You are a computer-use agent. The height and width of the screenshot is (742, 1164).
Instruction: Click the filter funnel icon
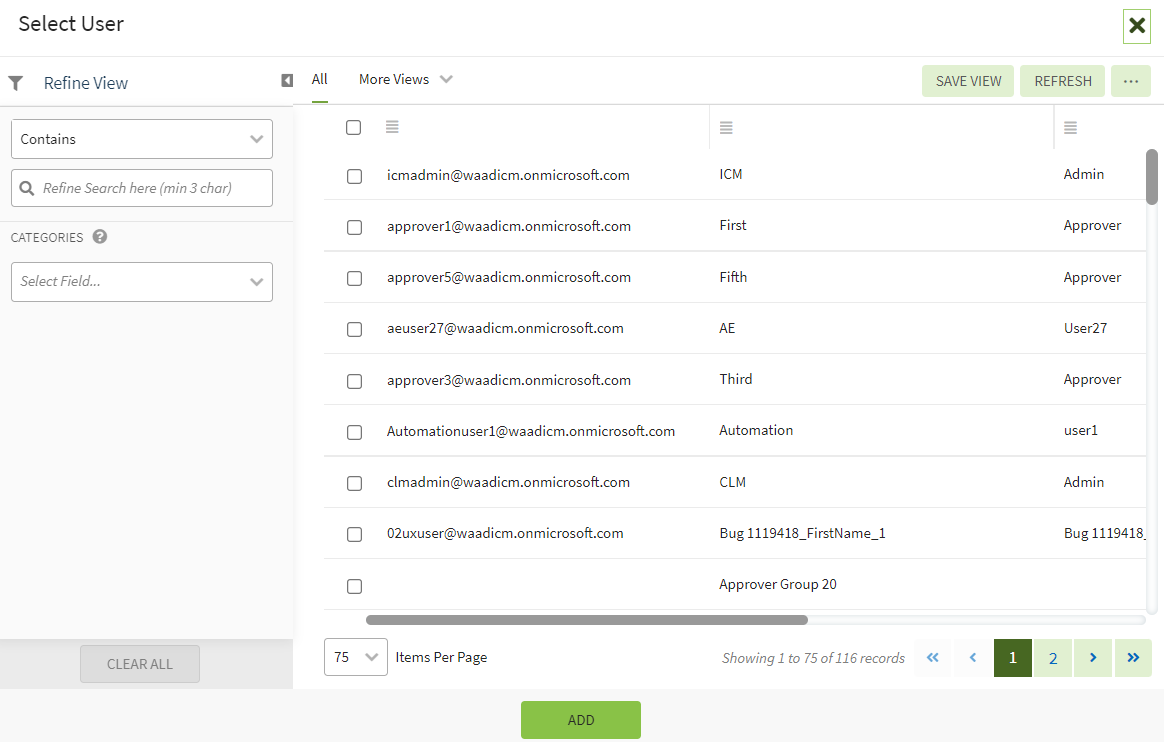[x=16, y=83]
